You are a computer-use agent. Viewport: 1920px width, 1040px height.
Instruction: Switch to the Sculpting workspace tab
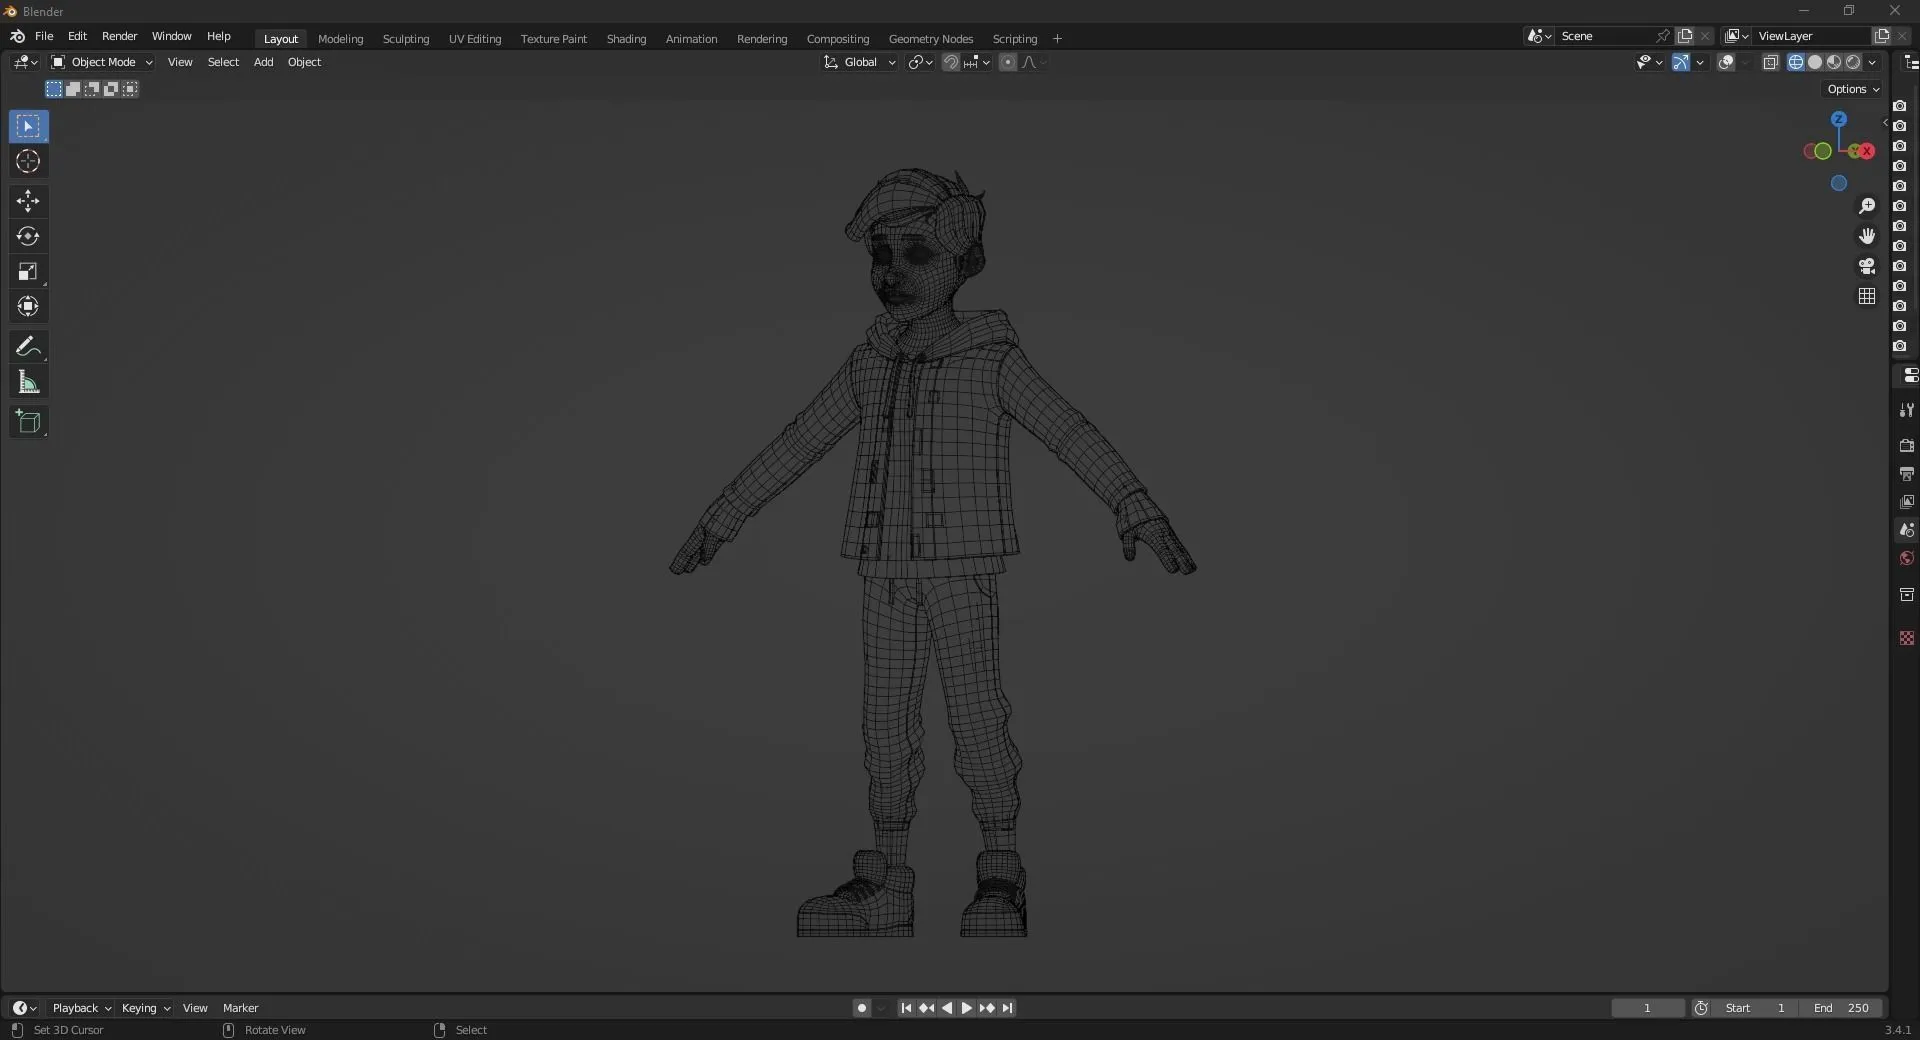click(x=406, y=39)
